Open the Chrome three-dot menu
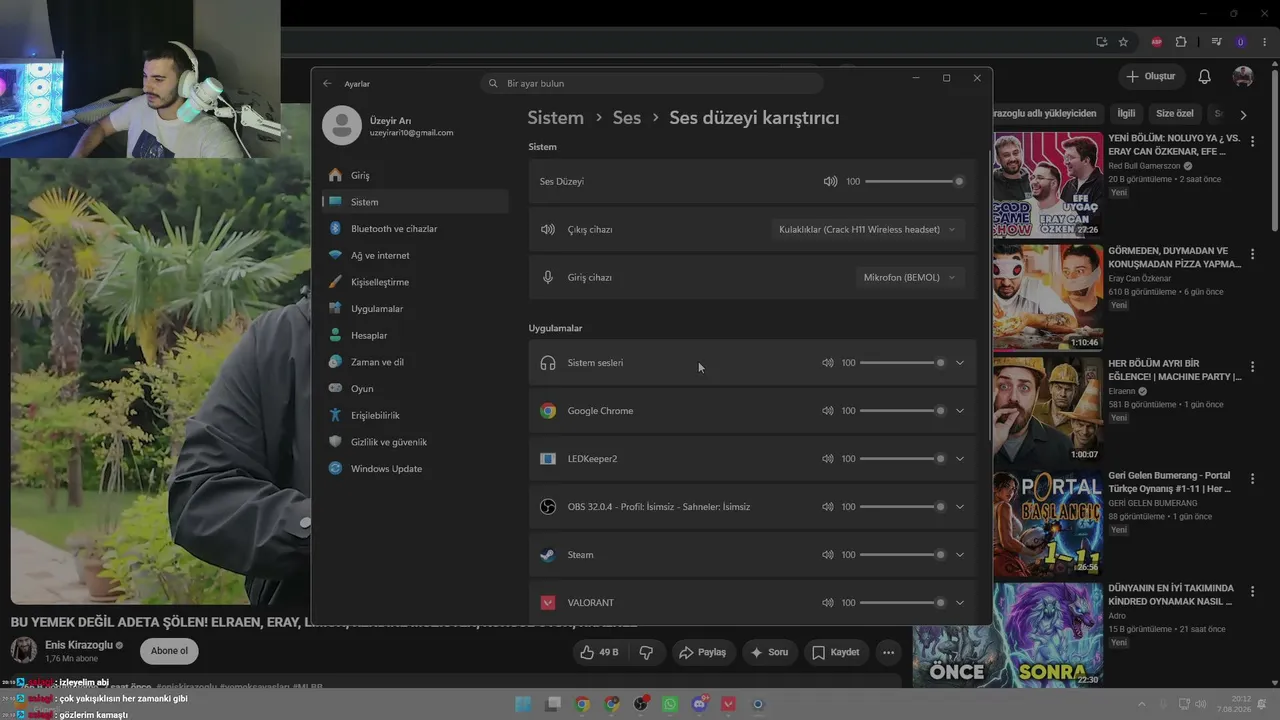The image size is (1280, 720). click(1265, 42)
